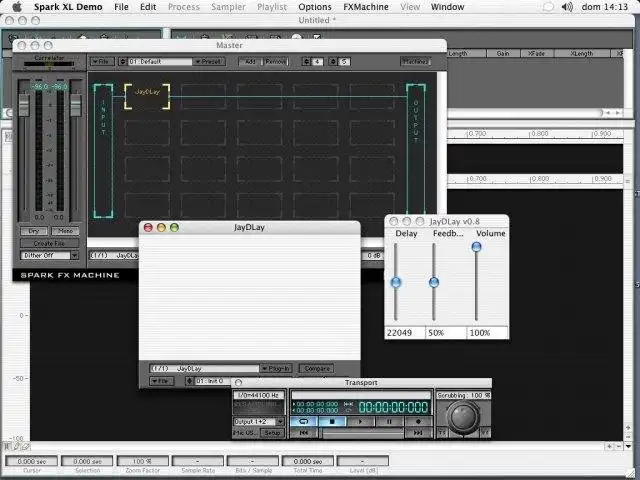
Task: Click the 100% volume value field
Action: tap(488, 333)
